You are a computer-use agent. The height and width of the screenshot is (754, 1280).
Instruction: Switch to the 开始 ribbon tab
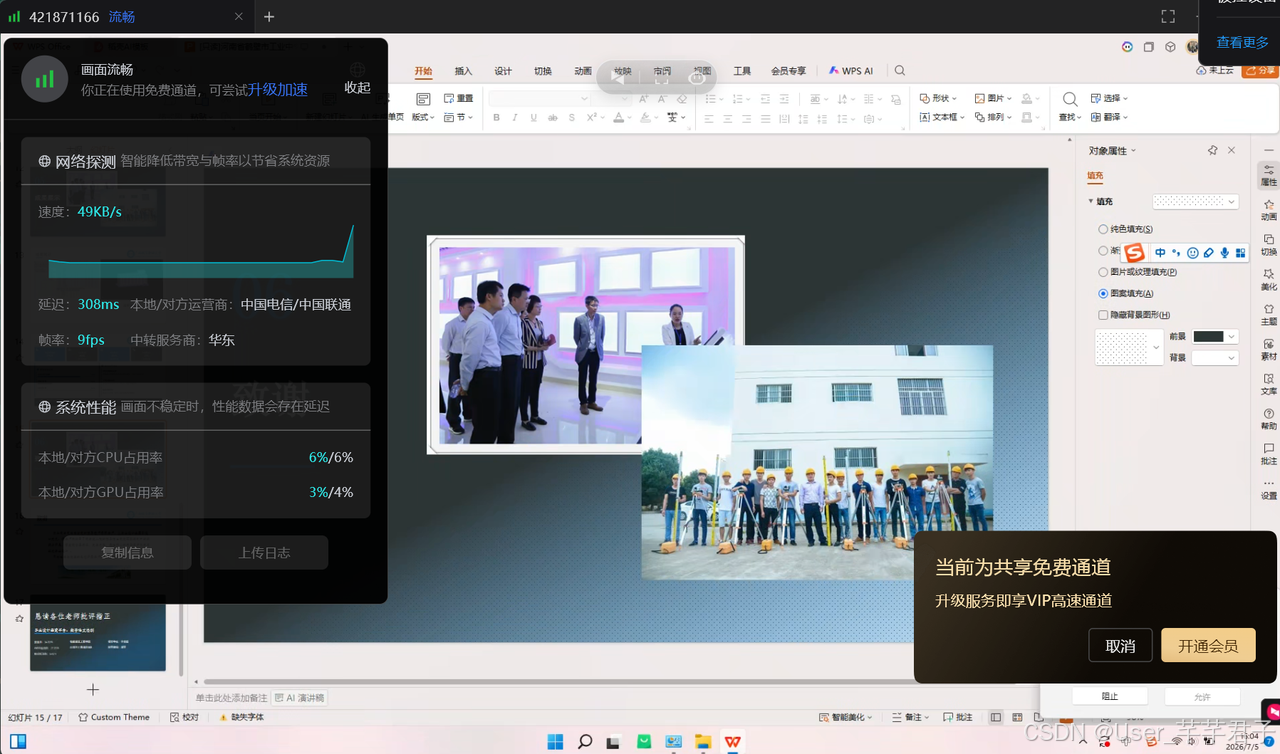point(423,71)
